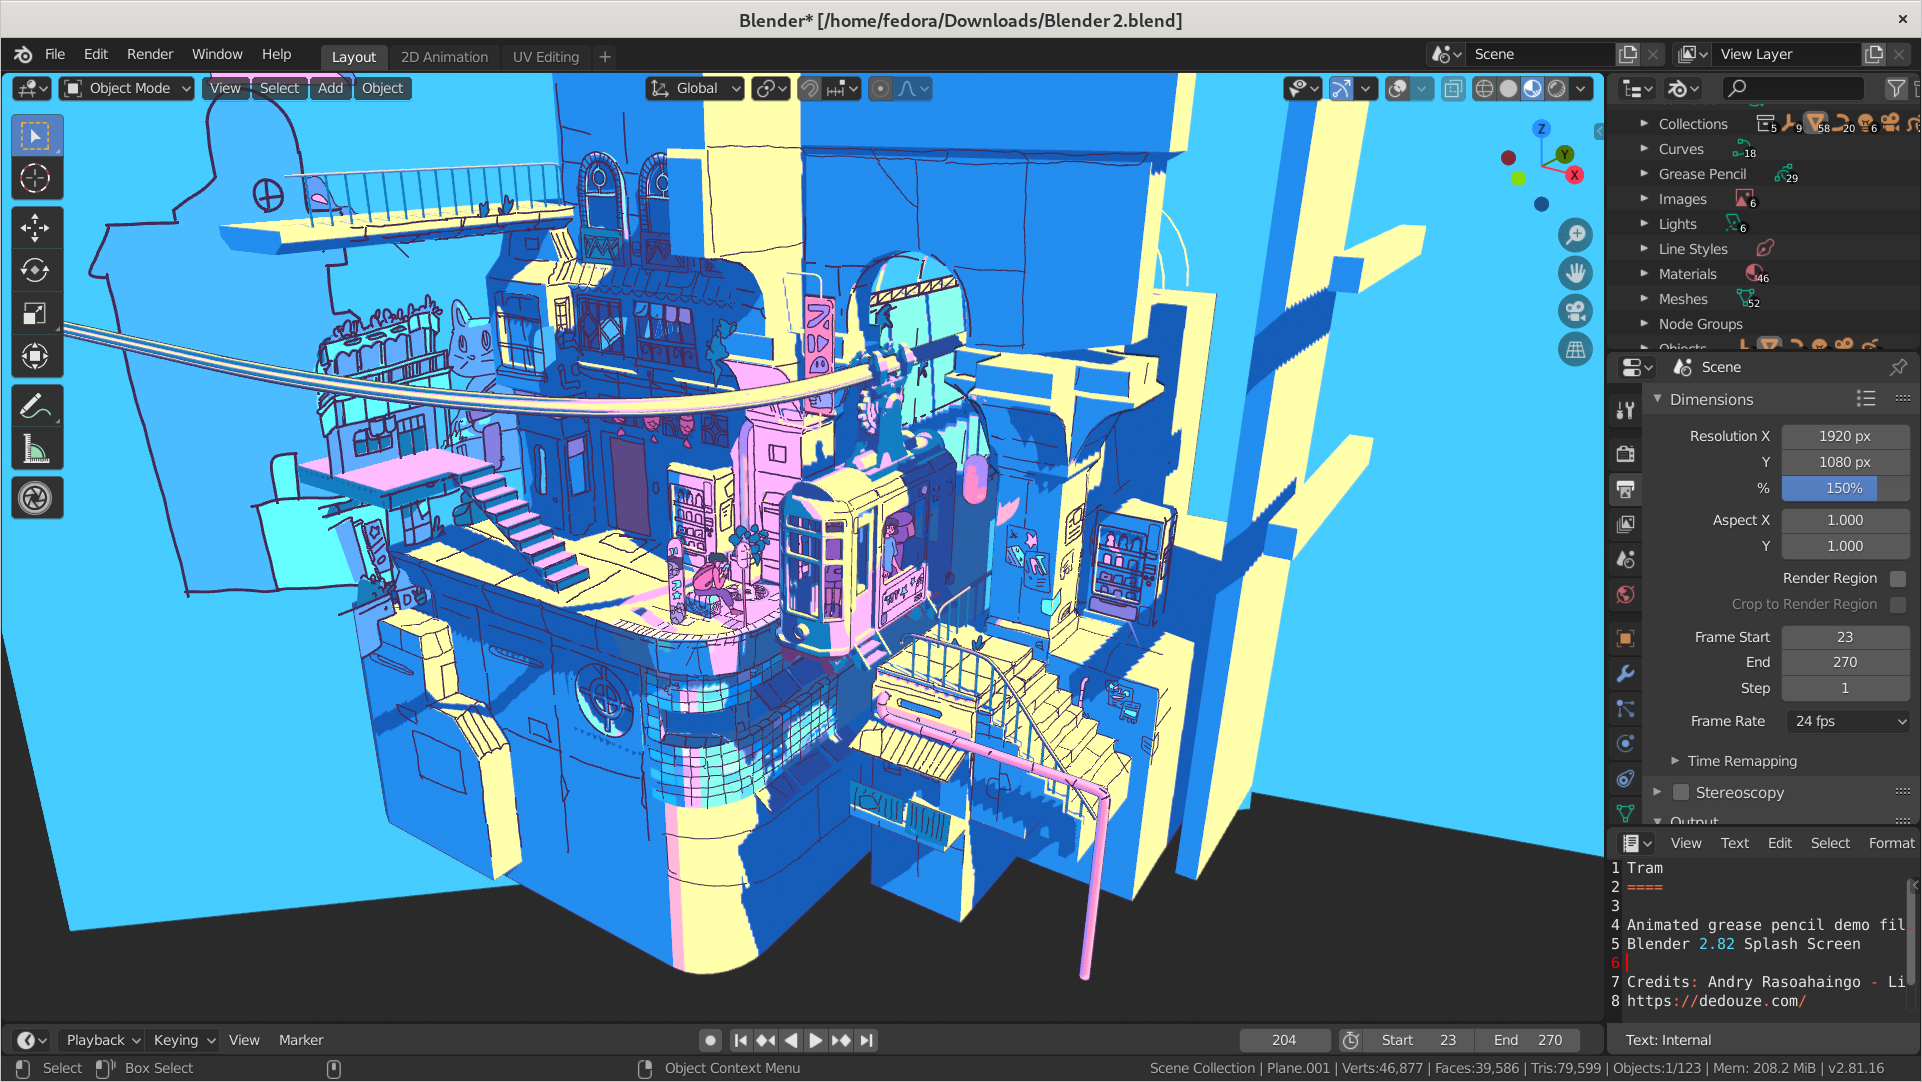
Task: Click the 3D Cursor tool
Action: point(35,178)
